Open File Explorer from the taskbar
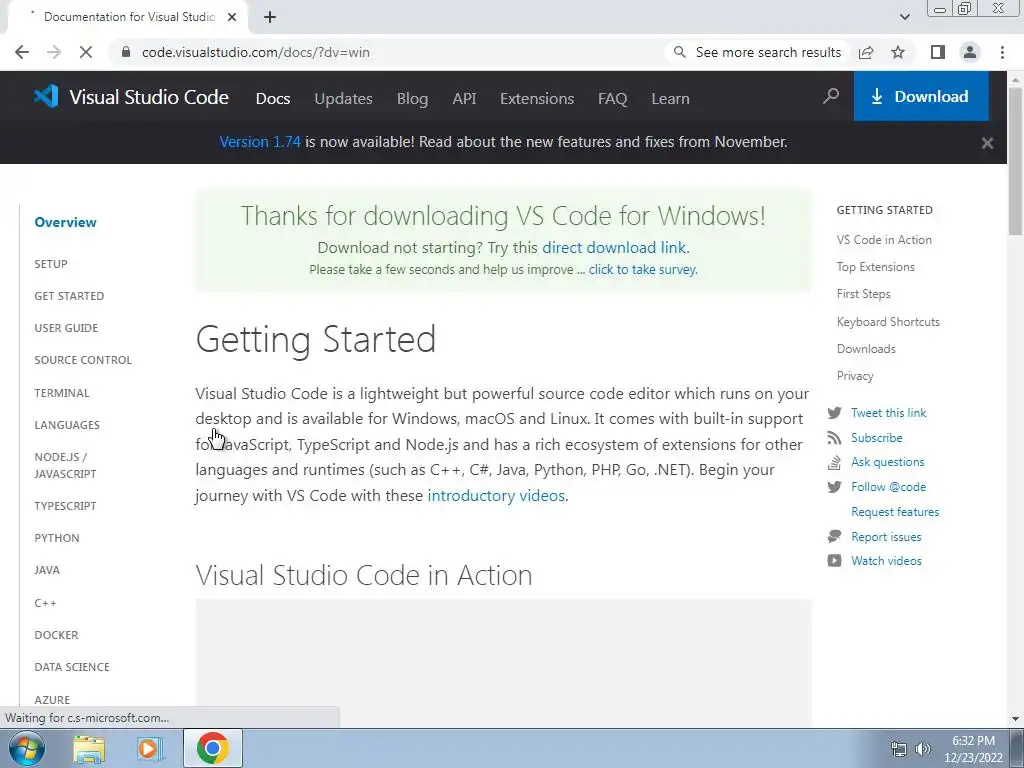1024x768 pixels. click(x=89, y=749)
